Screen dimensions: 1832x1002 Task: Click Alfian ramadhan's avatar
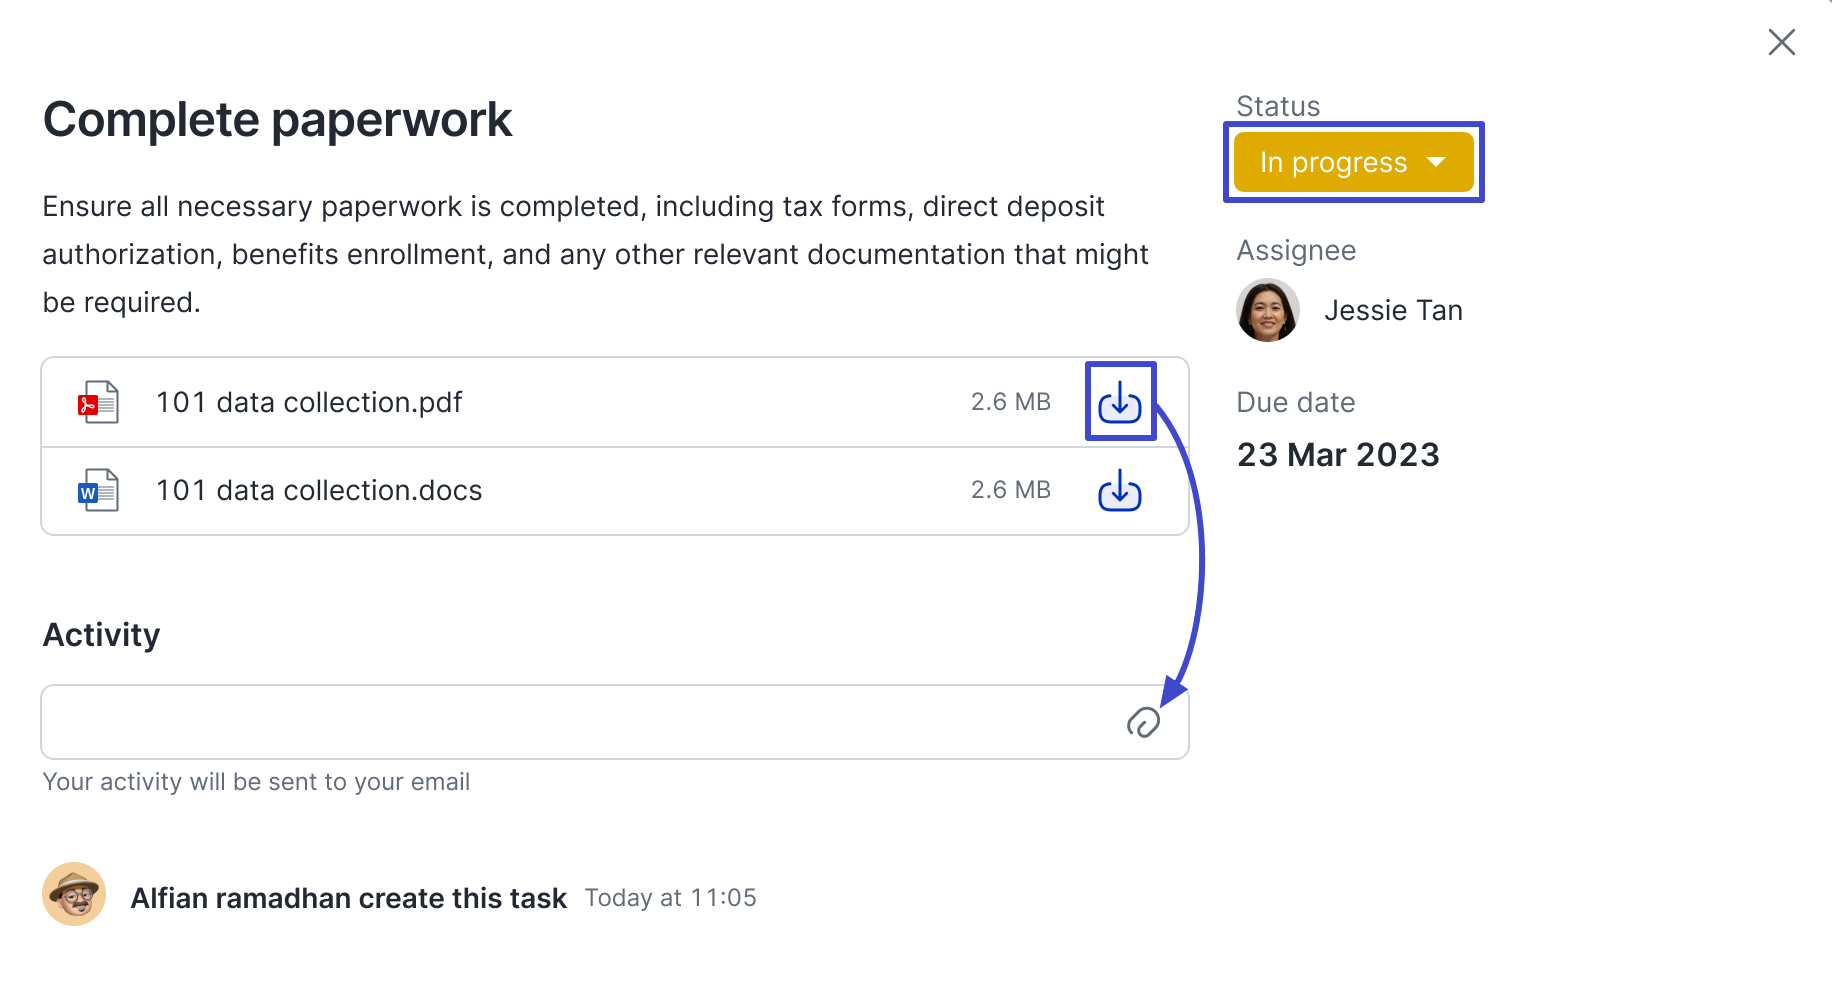[x=74, y=894]
